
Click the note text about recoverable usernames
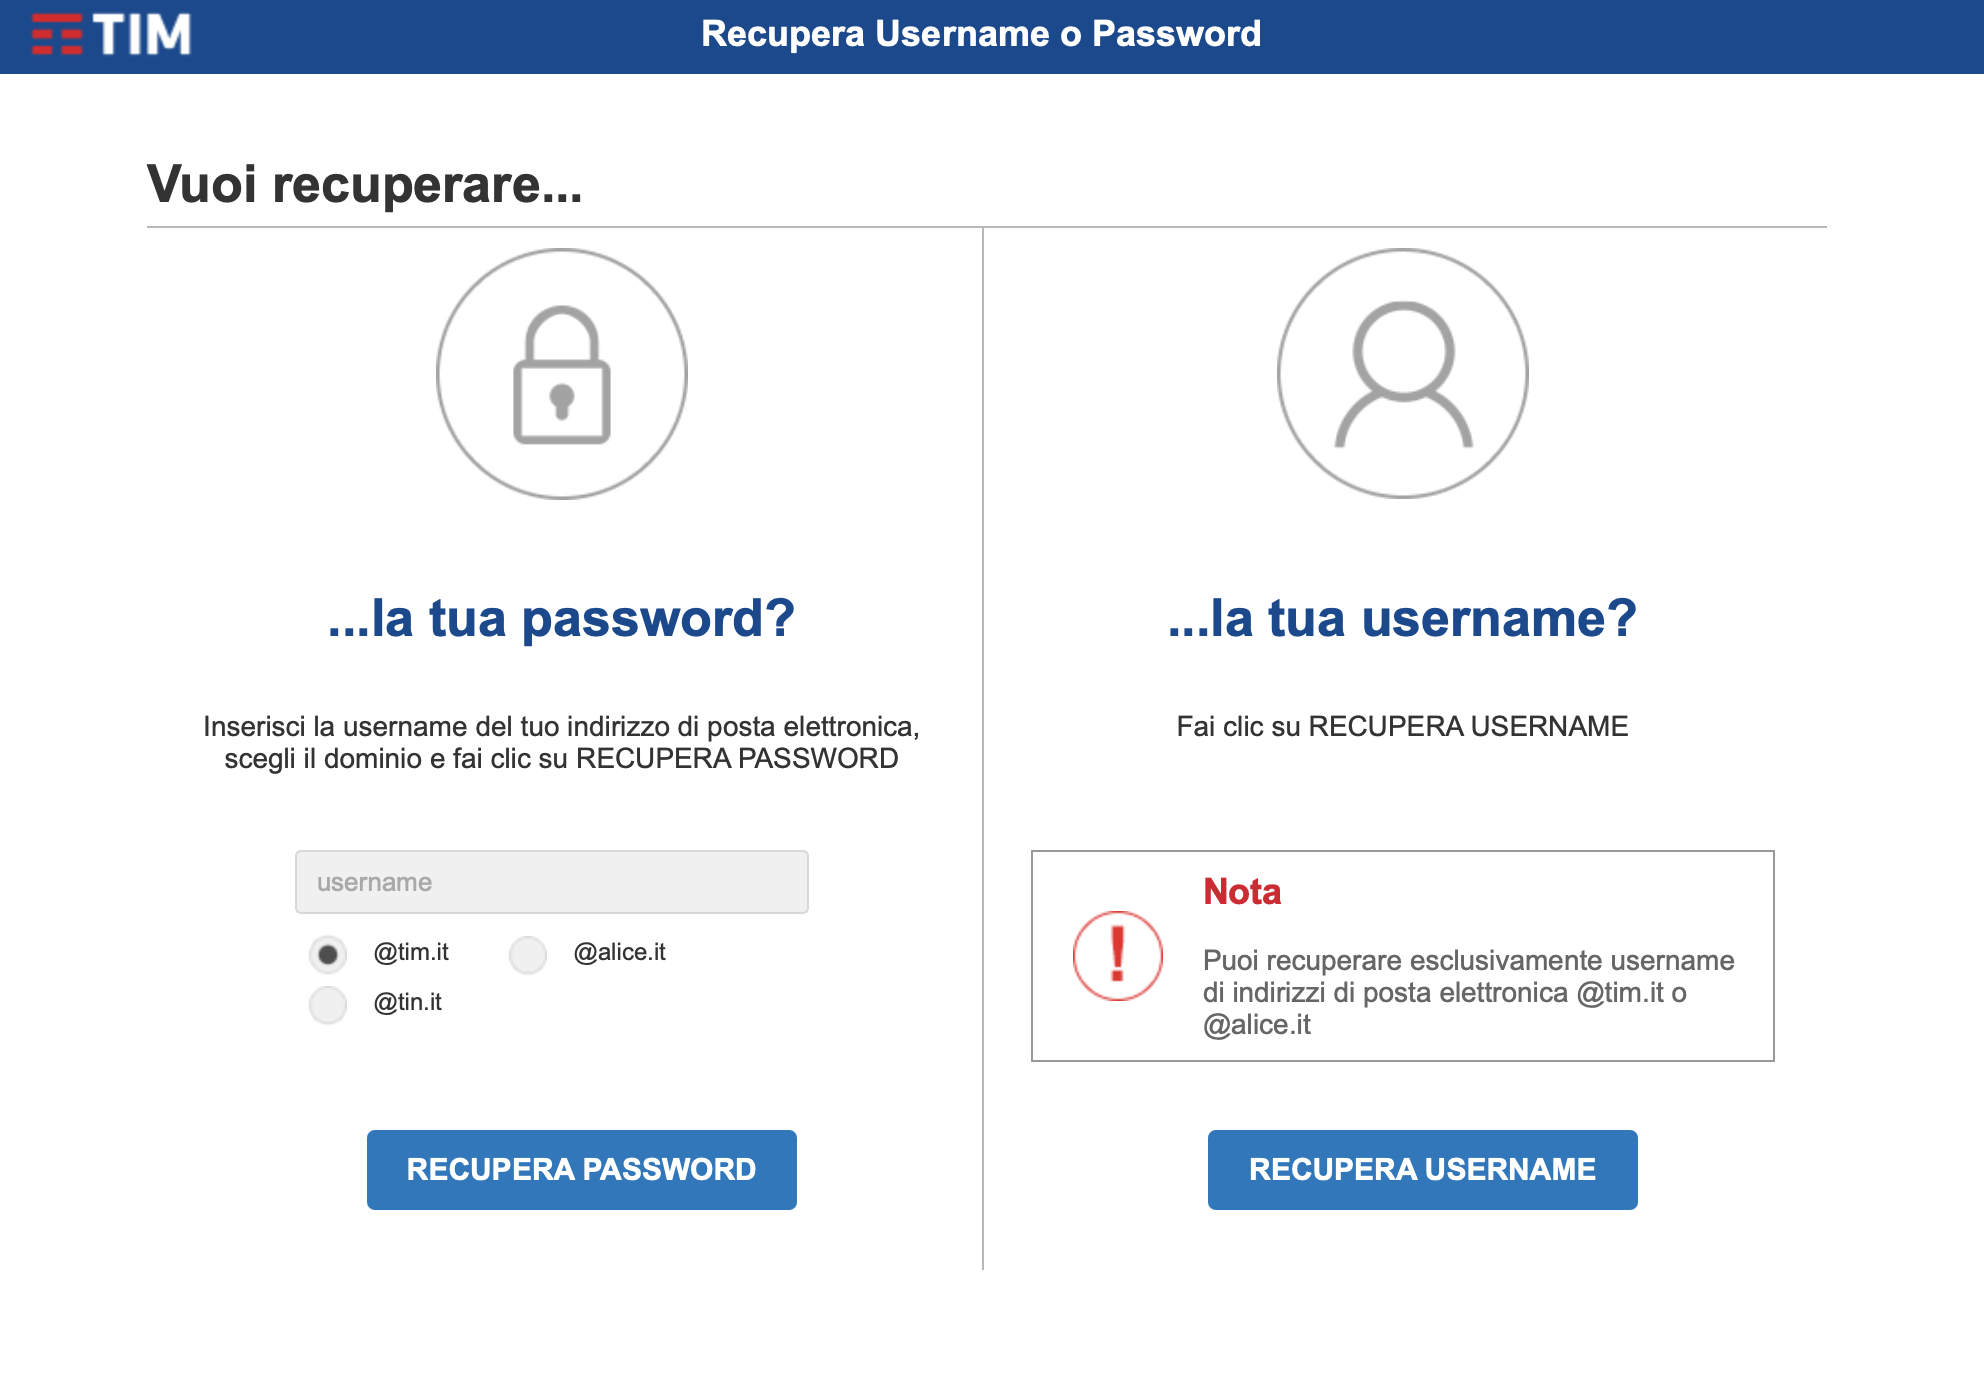1469,992
